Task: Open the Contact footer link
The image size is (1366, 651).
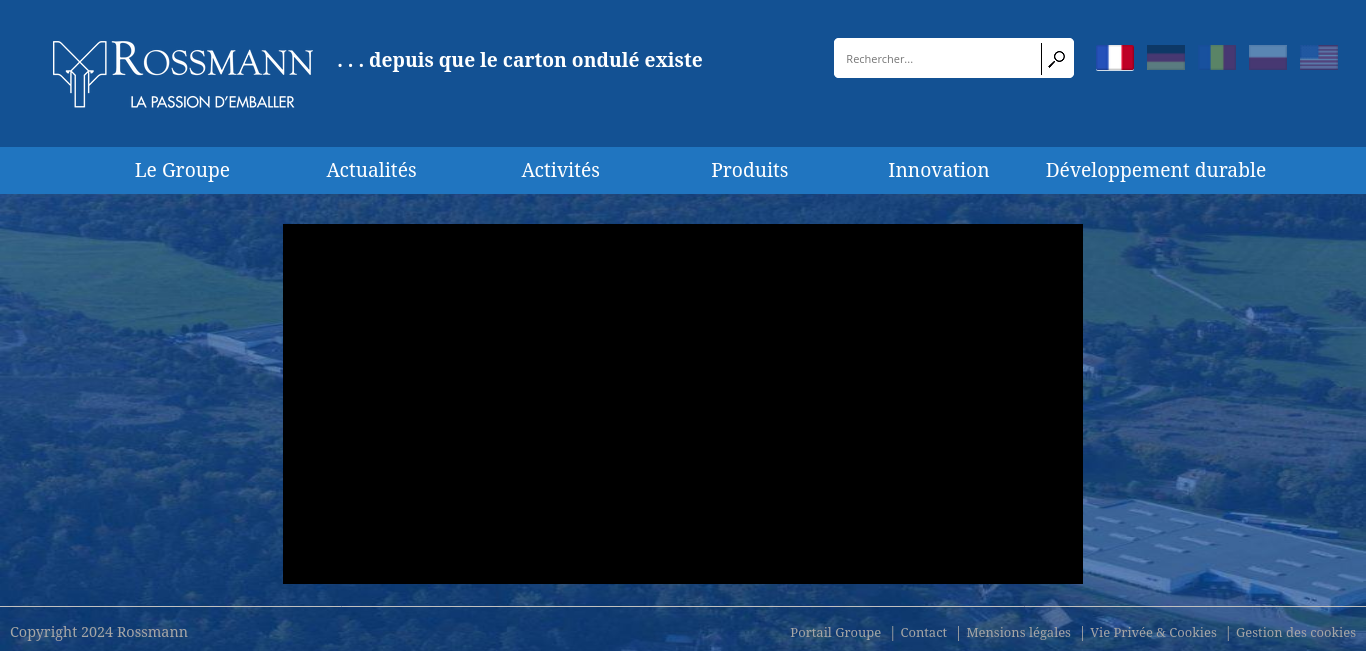Action: pos(924,632)
